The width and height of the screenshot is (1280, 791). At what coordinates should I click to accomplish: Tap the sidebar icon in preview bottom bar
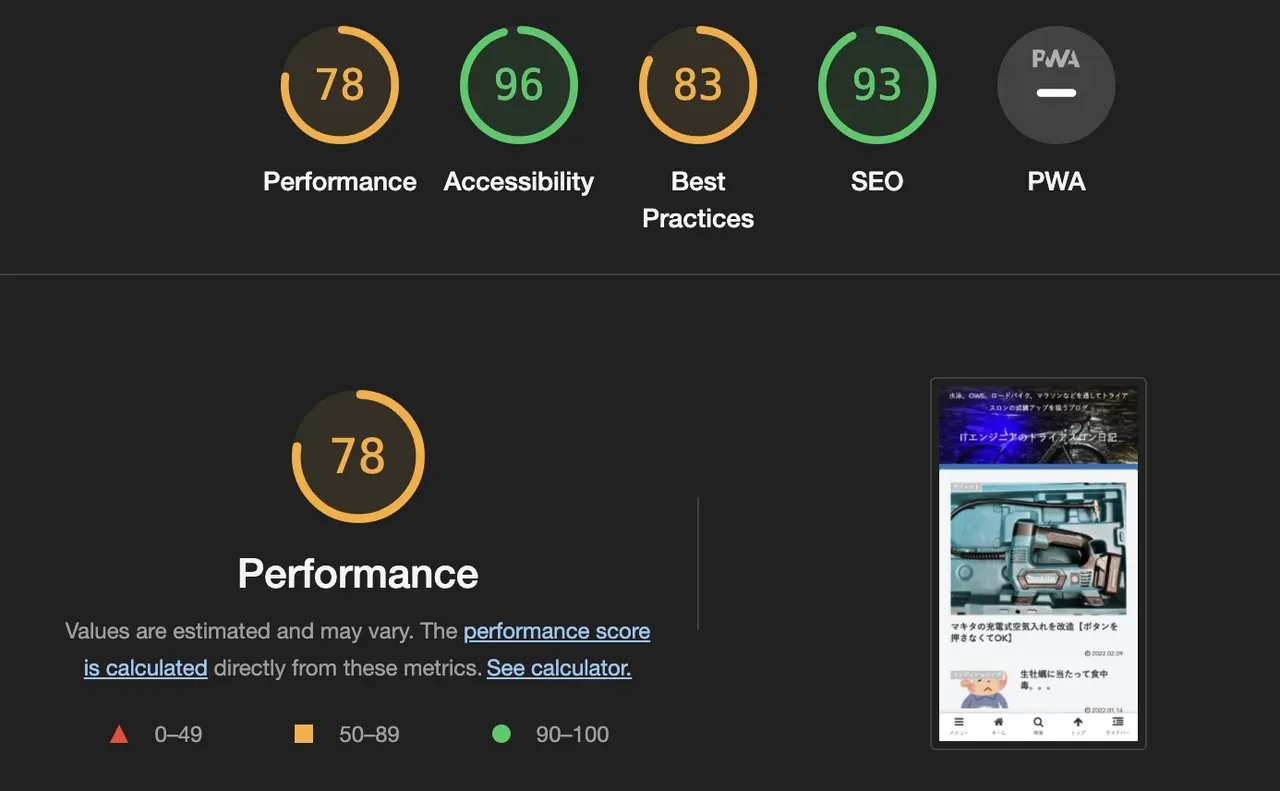tap(1117, 723)
